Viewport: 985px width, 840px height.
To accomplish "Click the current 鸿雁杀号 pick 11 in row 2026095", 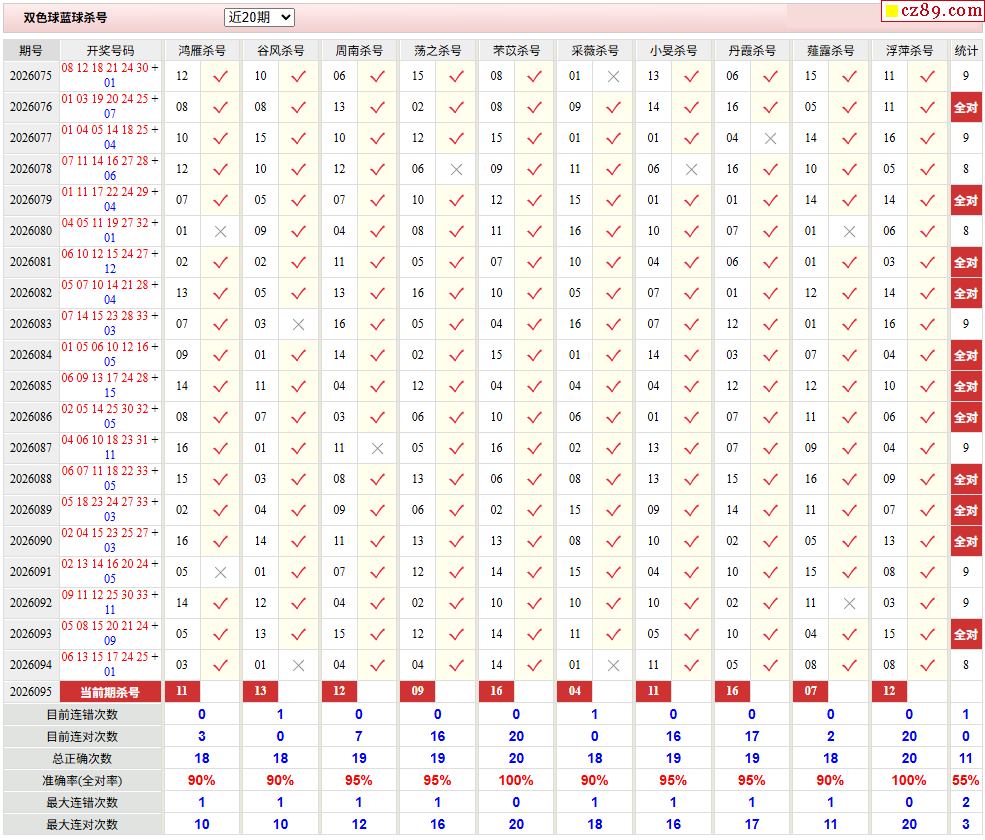I will pos(182,691).
